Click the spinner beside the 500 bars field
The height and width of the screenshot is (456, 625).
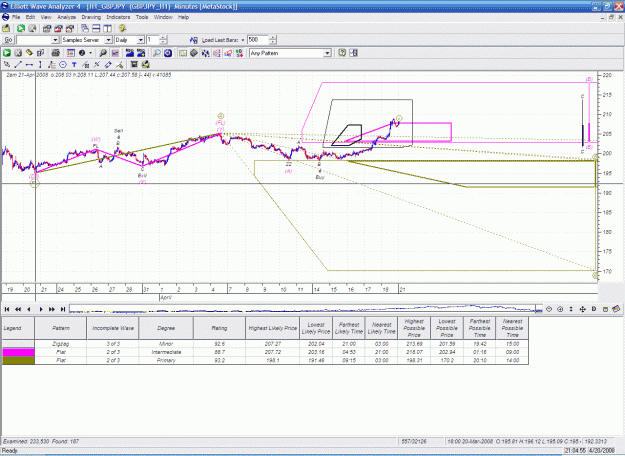[x=272, y=40]
